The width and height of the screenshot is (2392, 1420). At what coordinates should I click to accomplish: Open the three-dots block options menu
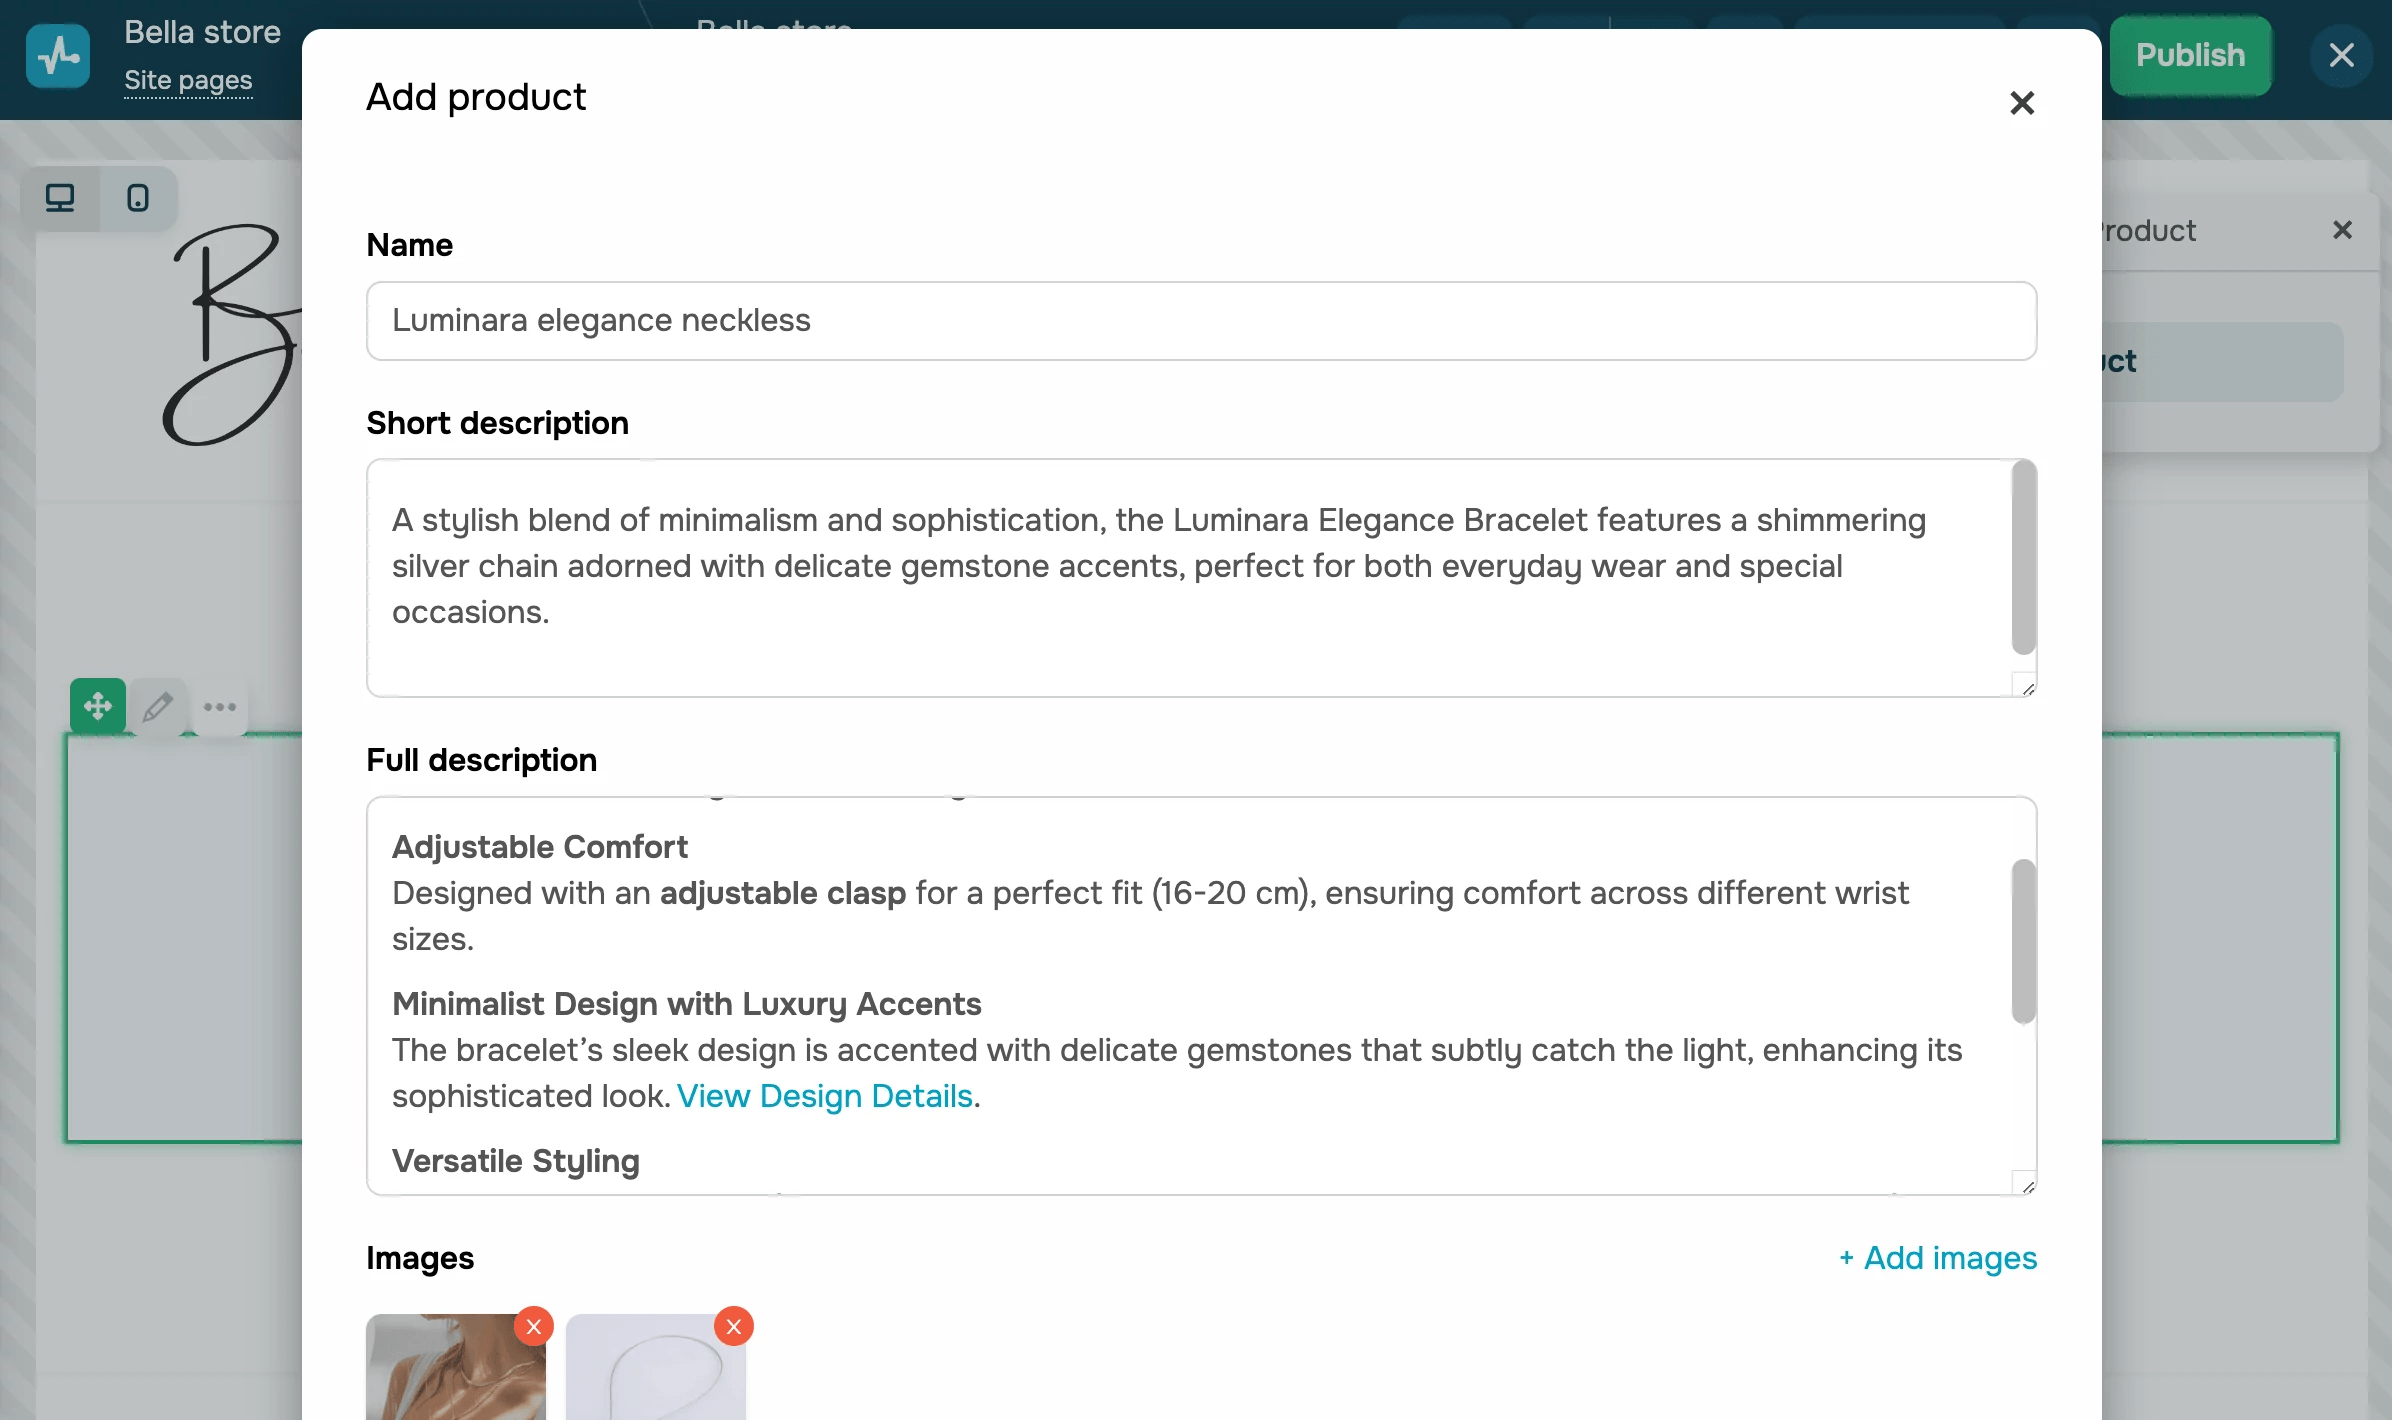[x=220, y=706]
